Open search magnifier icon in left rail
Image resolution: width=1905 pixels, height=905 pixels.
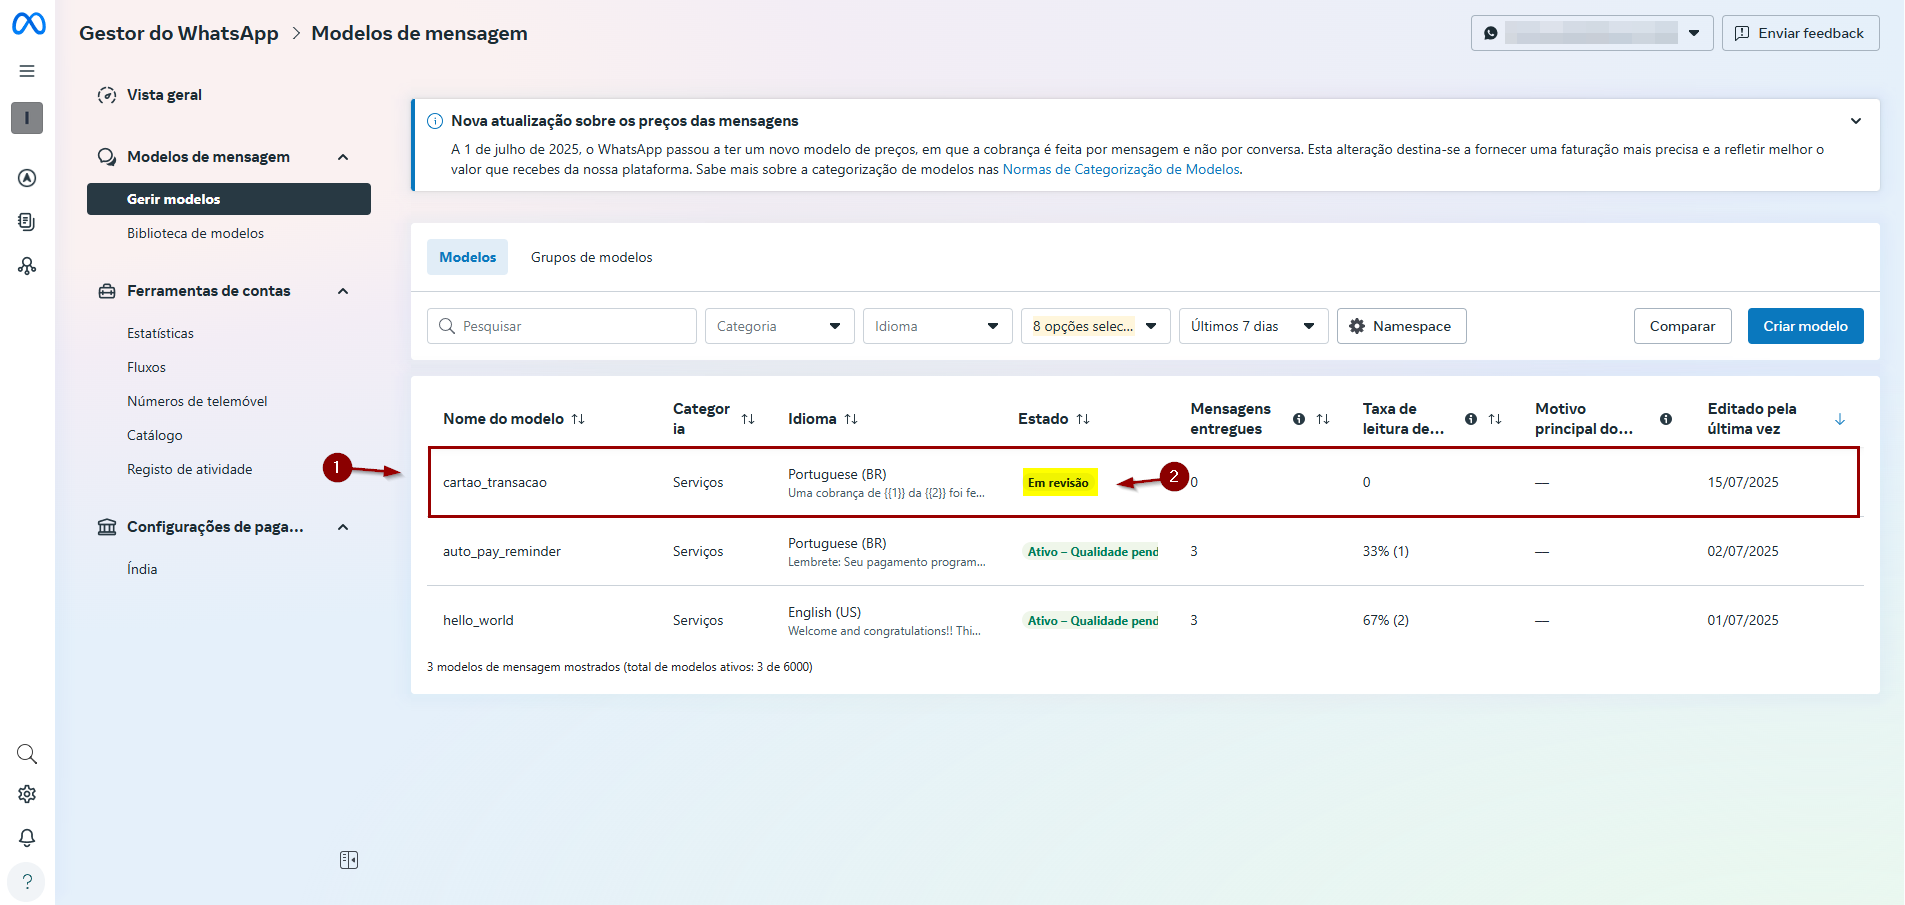27,754
